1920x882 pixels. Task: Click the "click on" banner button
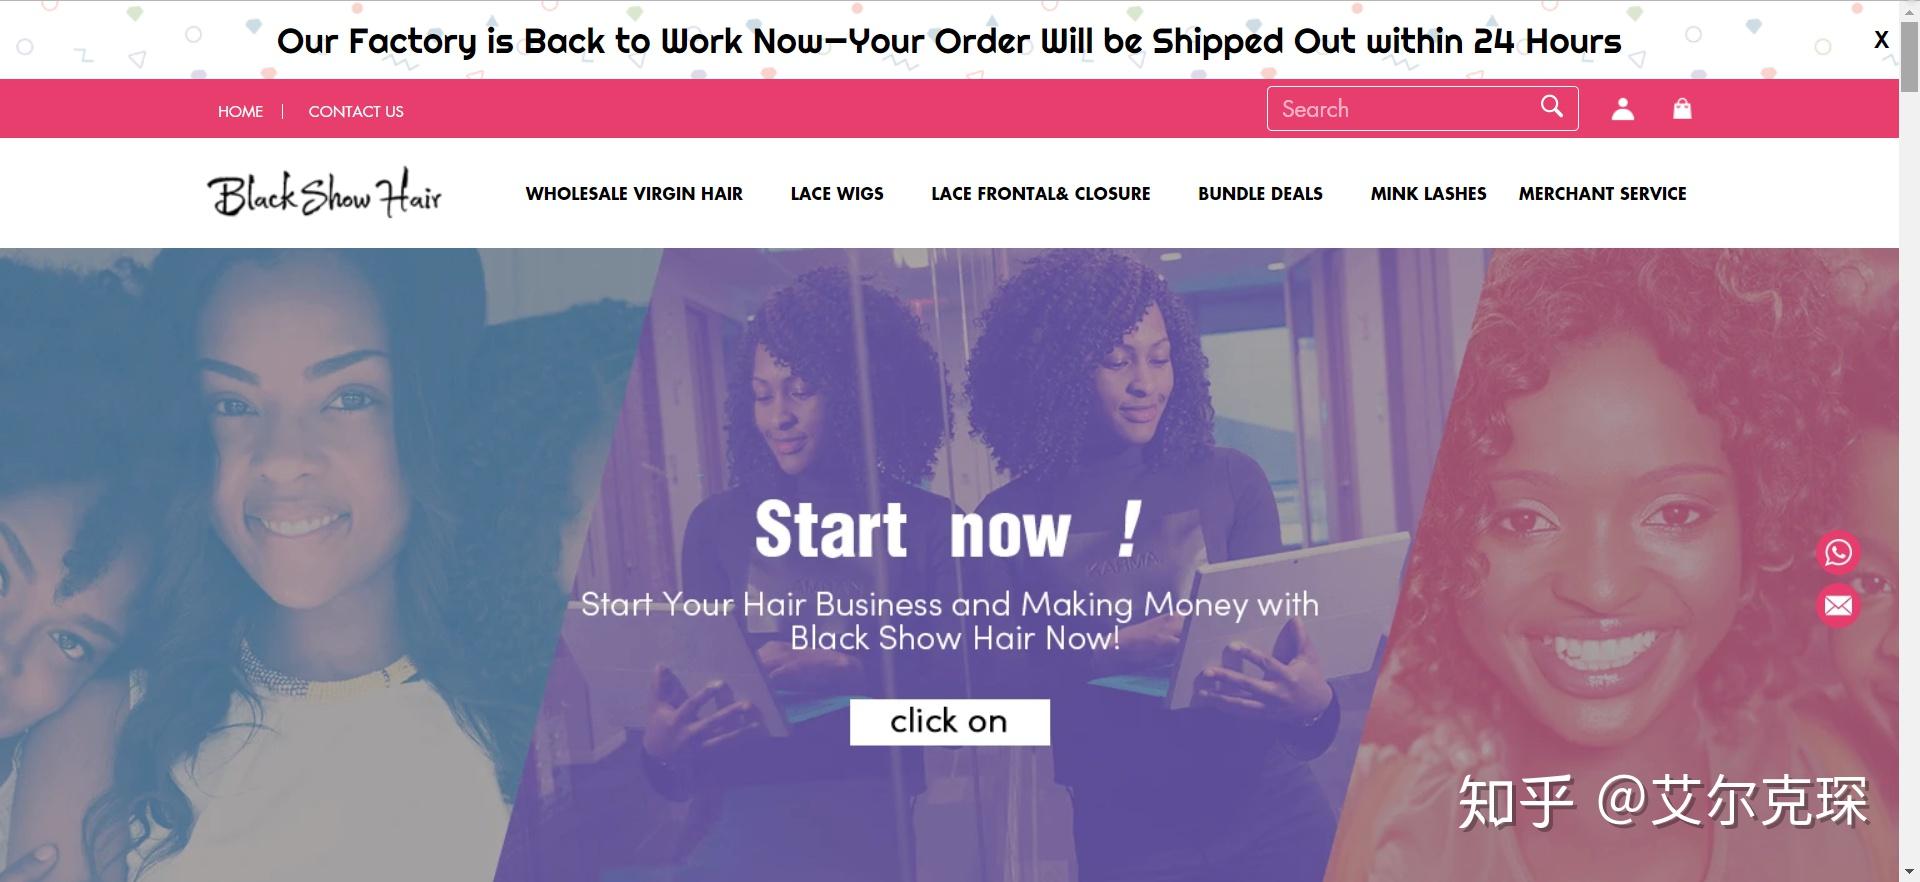[949, 722]
